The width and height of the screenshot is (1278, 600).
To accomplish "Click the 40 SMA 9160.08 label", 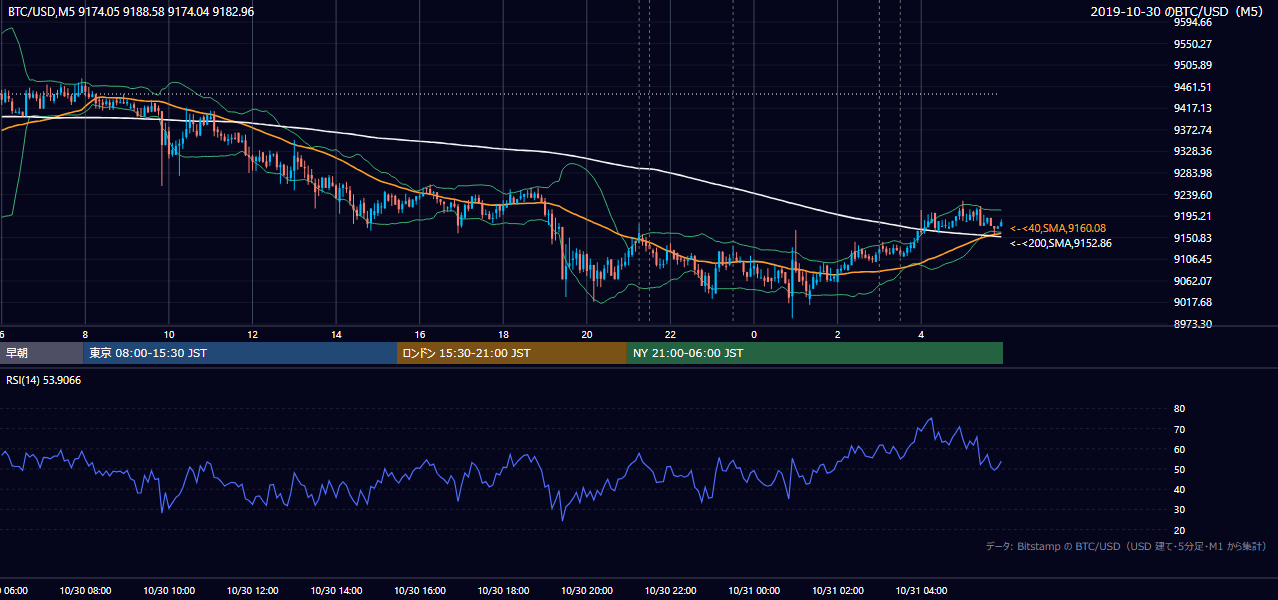I will (1058, 228).
